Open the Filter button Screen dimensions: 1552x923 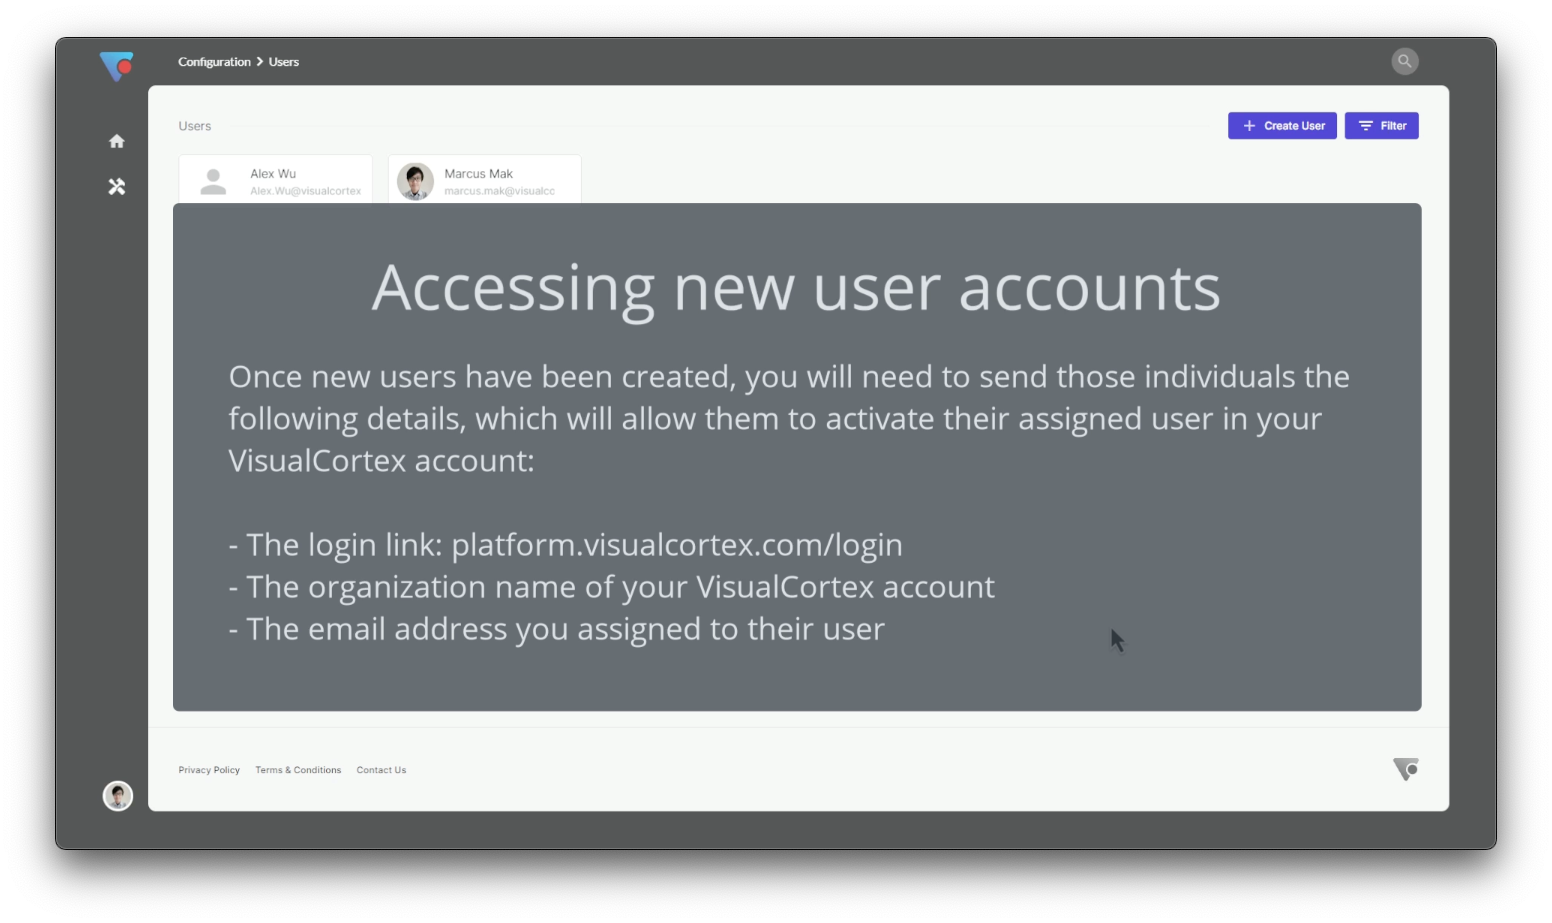pyautogui.click(x=1382, y=126)
